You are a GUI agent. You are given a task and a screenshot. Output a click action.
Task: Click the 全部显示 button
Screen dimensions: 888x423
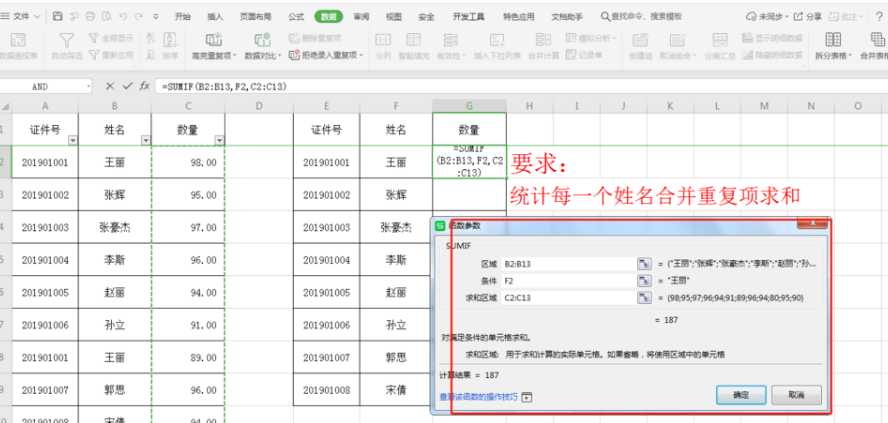[112, 38]
